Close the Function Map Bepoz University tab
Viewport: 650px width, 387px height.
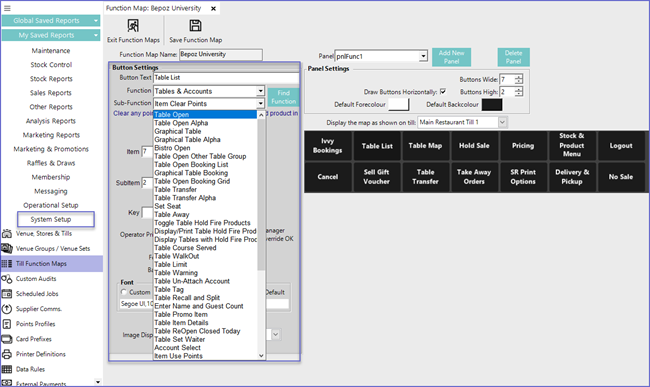[x=213, y=8]
